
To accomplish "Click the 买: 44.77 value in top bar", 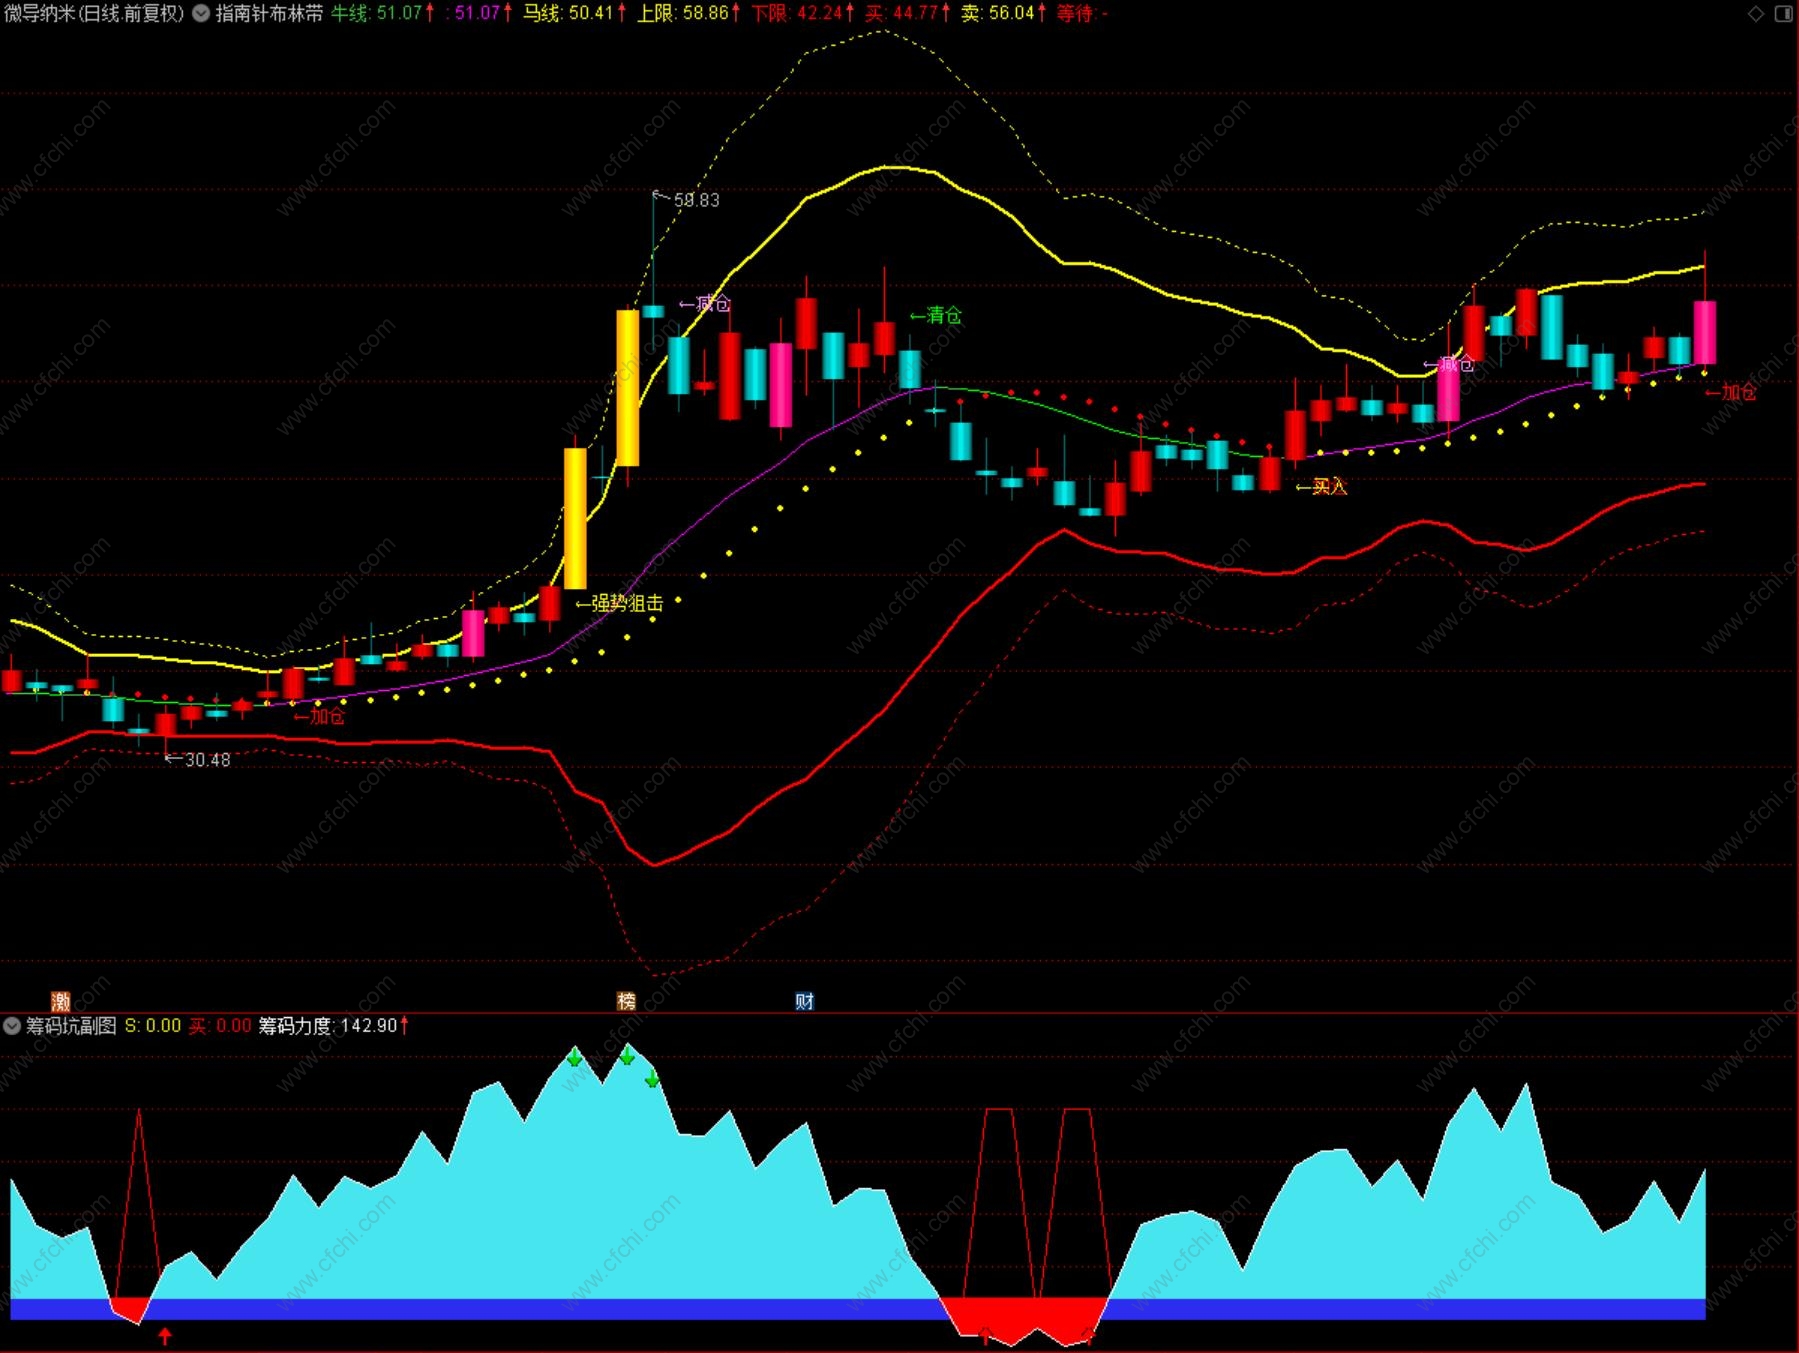I will coord(907,13).
